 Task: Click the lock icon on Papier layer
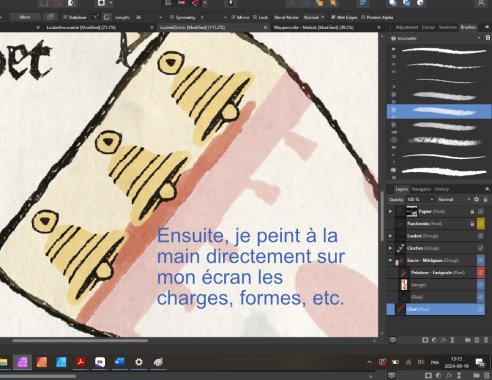click(x=472, y=211)
